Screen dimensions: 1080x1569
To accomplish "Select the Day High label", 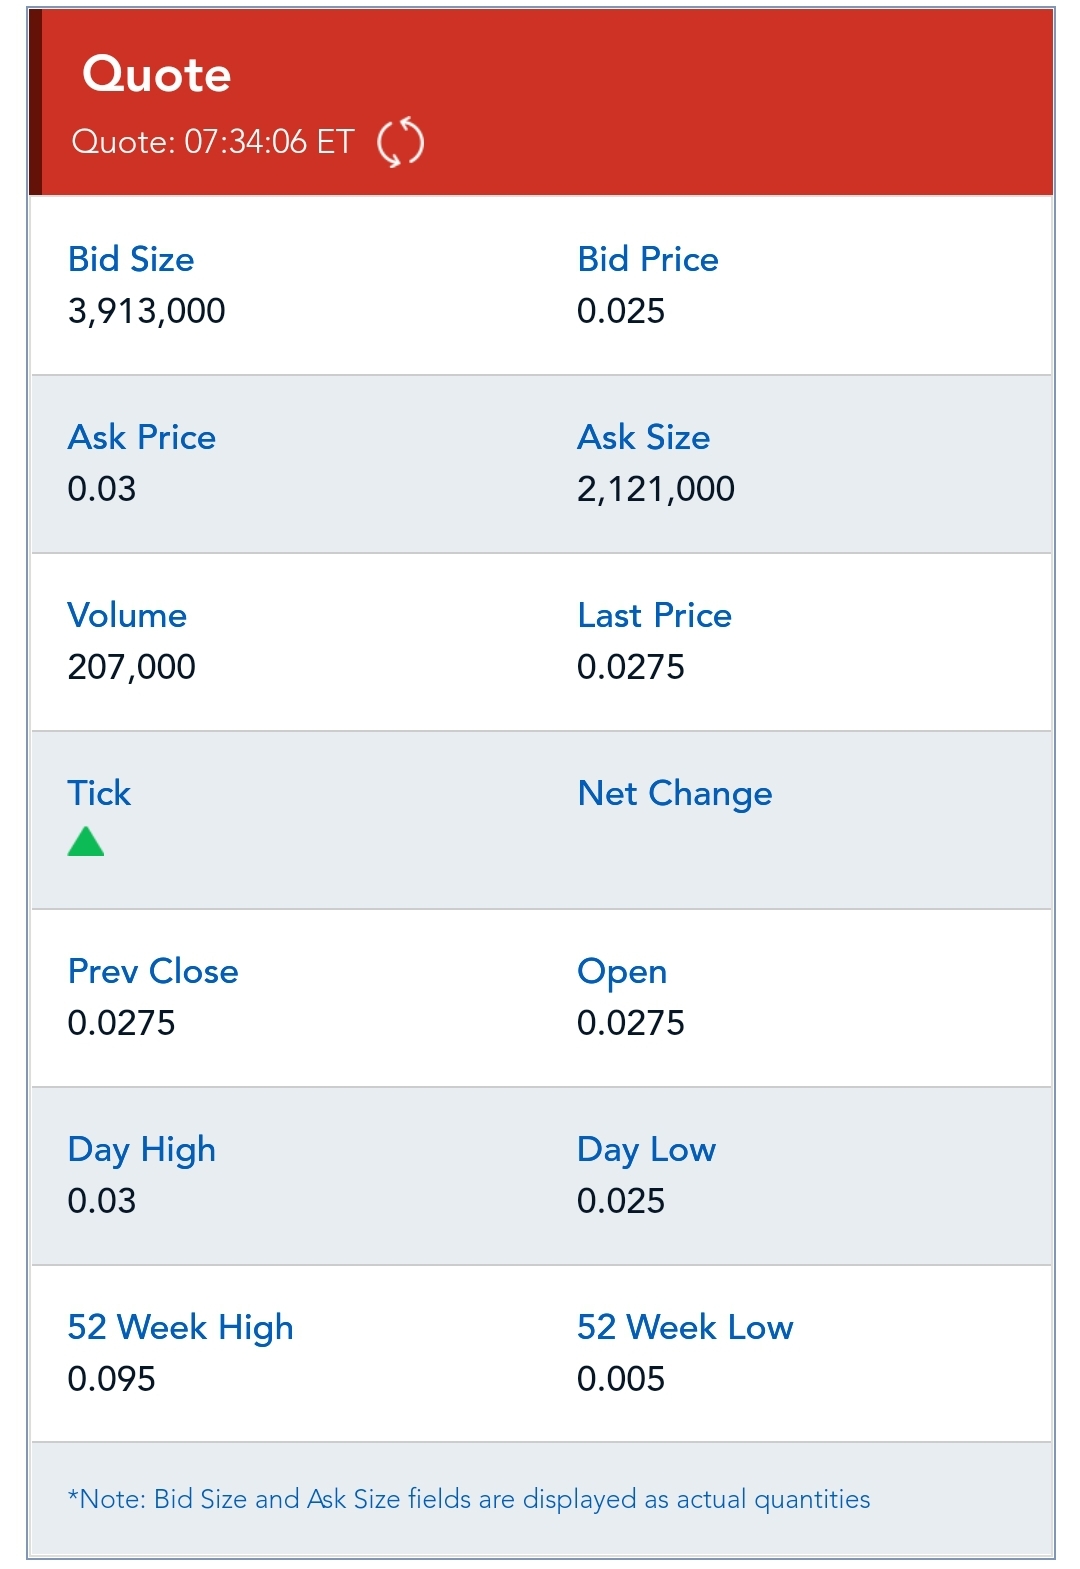I will point(141,1149).
